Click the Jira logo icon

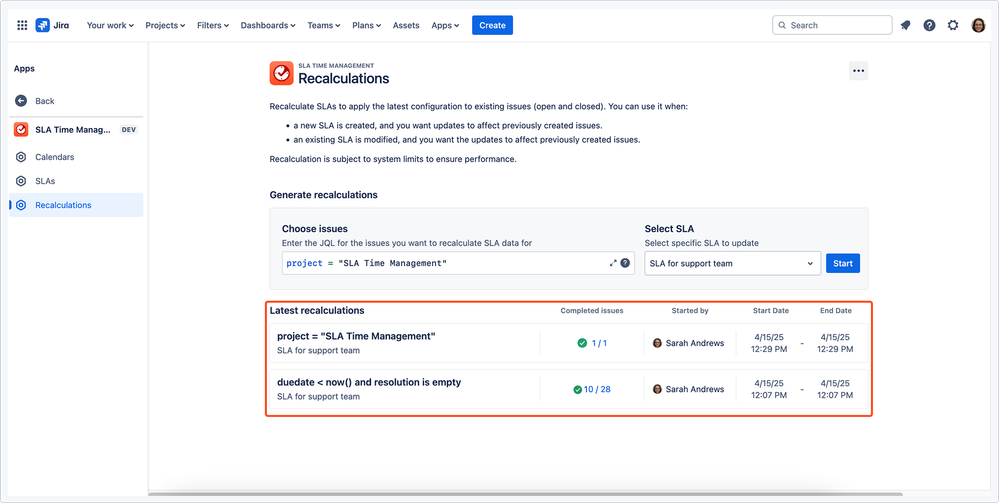click(43, 25)
